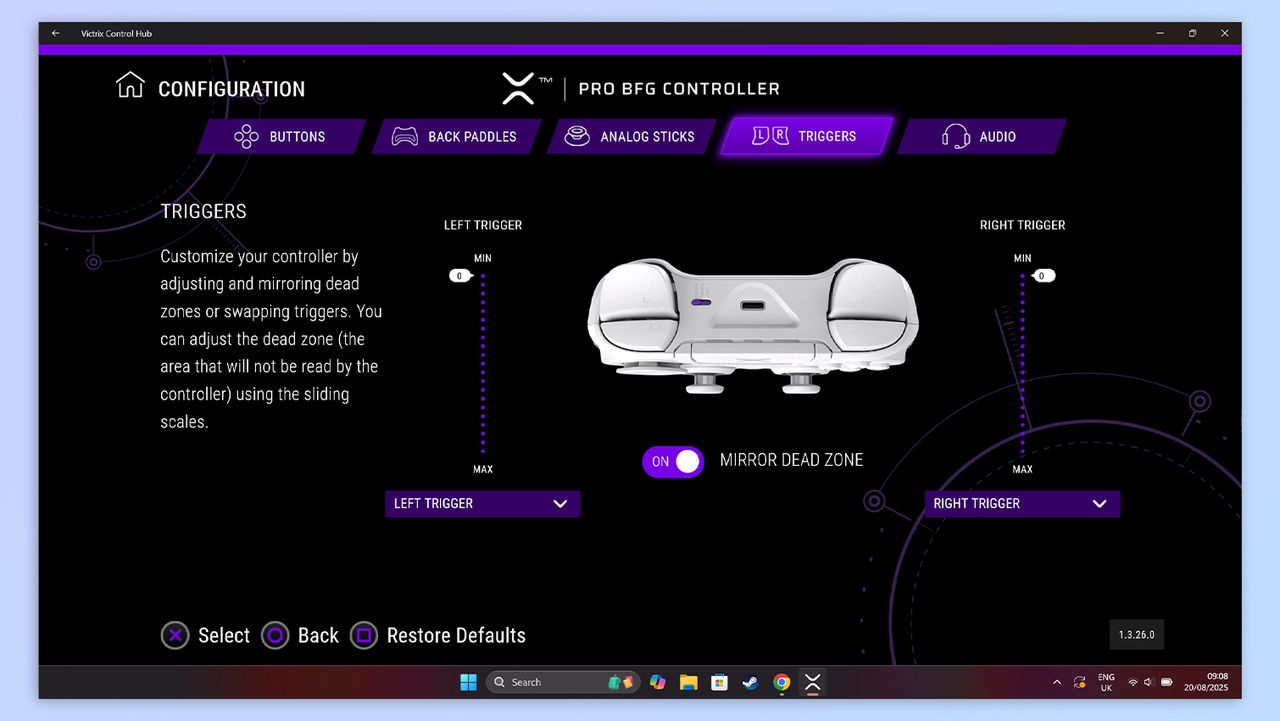This screenshot has width=1280, height=721.
Task: Click the volume icon in system tray
Action: pyautogui.click(x=1149, y=682)
